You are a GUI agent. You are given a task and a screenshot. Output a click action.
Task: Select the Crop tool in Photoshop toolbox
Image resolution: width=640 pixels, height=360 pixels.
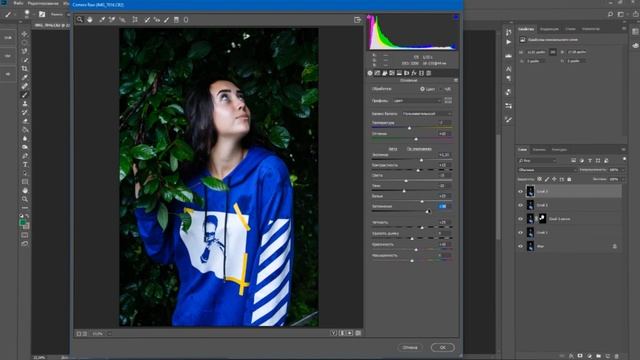(25, 69)
